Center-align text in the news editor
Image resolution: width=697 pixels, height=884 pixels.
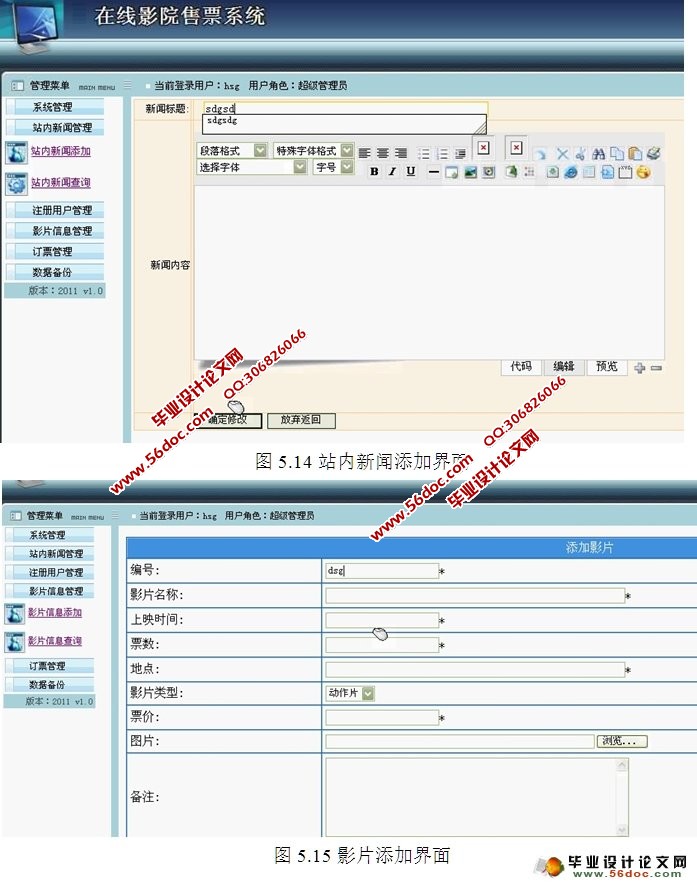coord(383,153)
